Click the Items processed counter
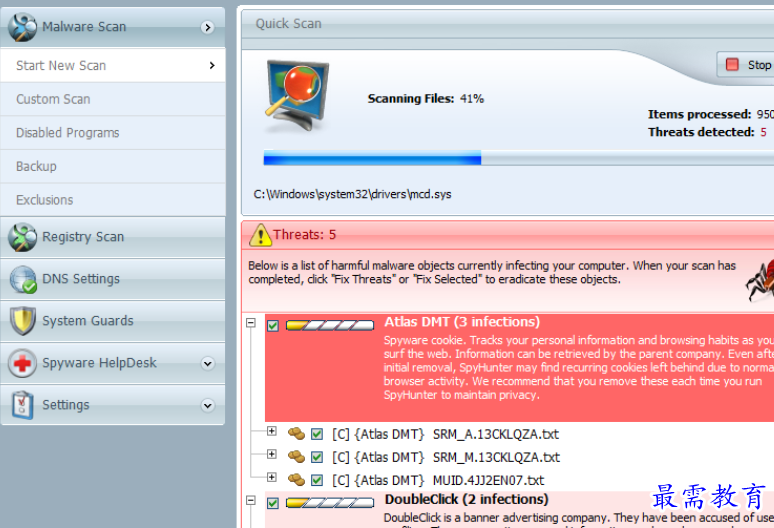 [711, 114]
